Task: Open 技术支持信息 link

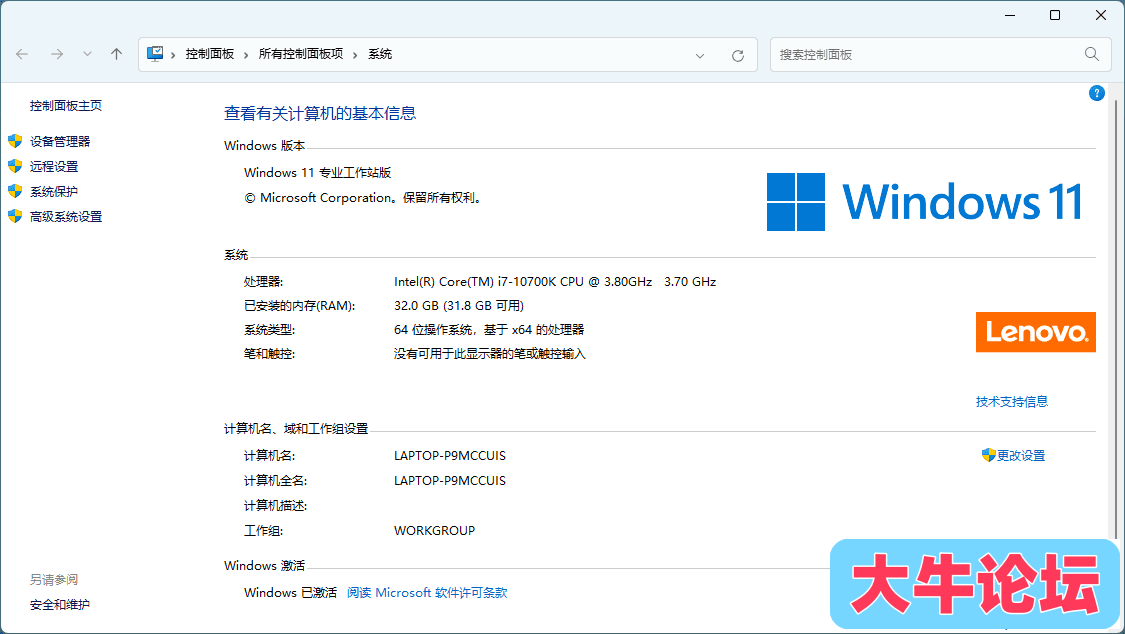Action: click(1012, 402)
